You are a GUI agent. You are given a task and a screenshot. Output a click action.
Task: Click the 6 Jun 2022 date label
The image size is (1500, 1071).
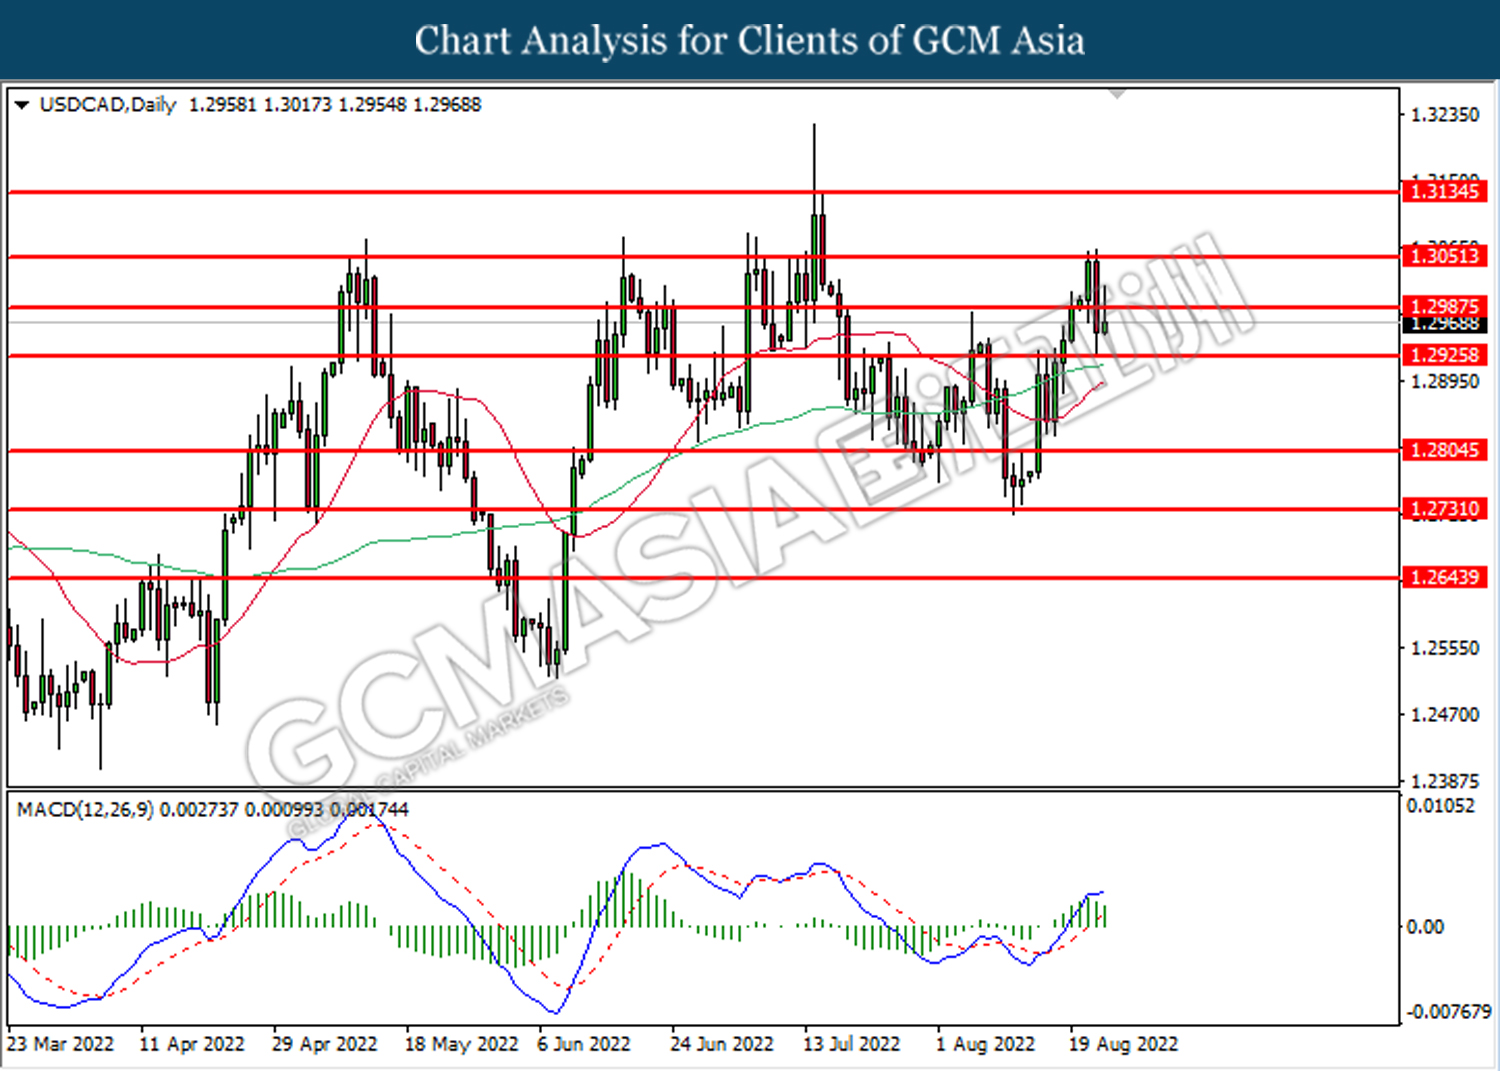pos(584,1044)
